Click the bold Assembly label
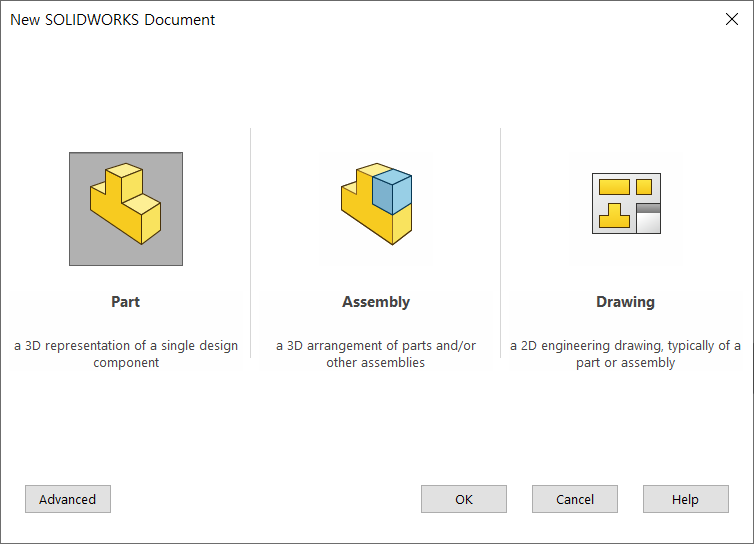 coord(376,302)
